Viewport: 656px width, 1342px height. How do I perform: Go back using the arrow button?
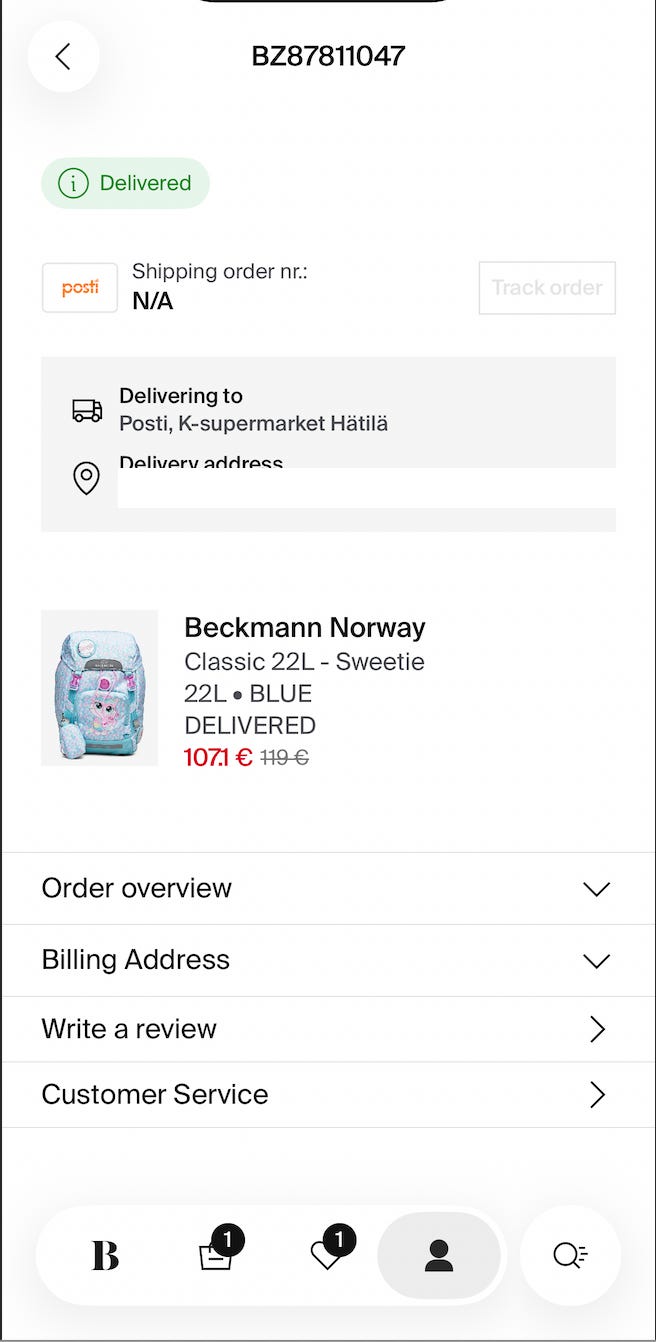[x=63, y=57]
